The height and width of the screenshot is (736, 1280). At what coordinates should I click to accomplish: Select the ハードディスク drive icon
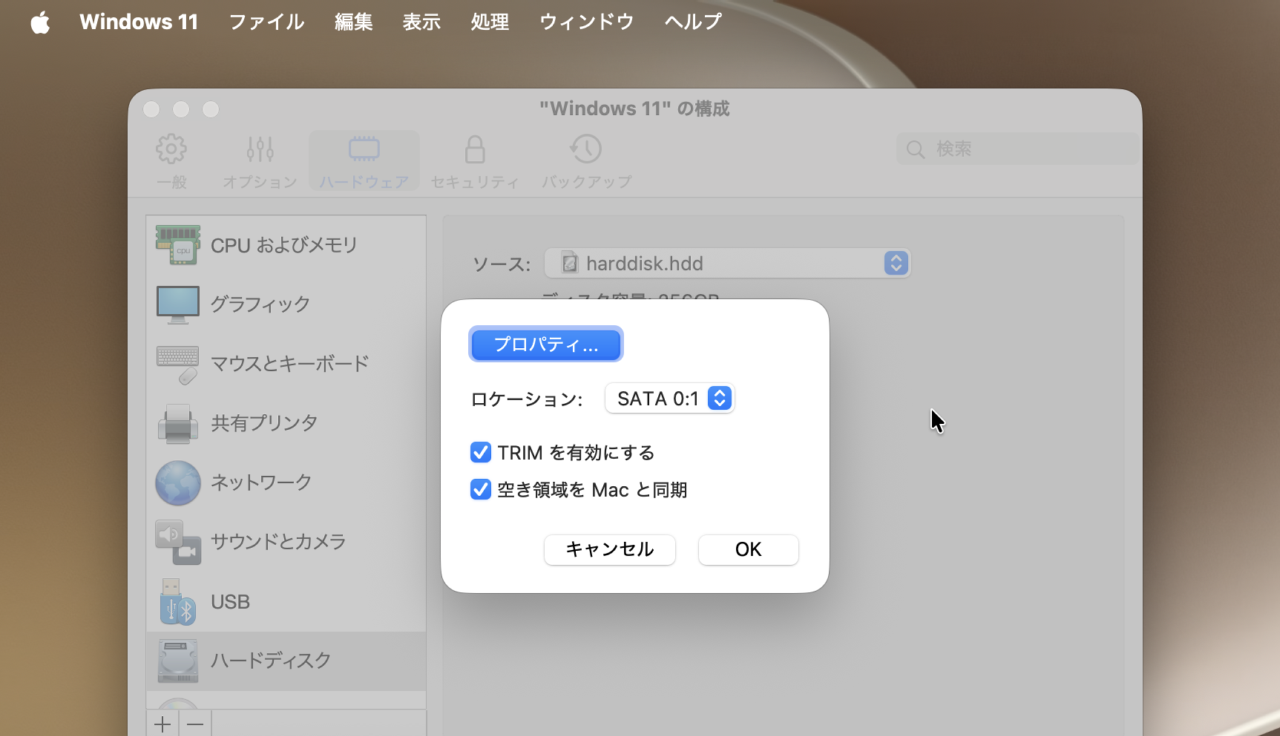[x=178, y=661]
